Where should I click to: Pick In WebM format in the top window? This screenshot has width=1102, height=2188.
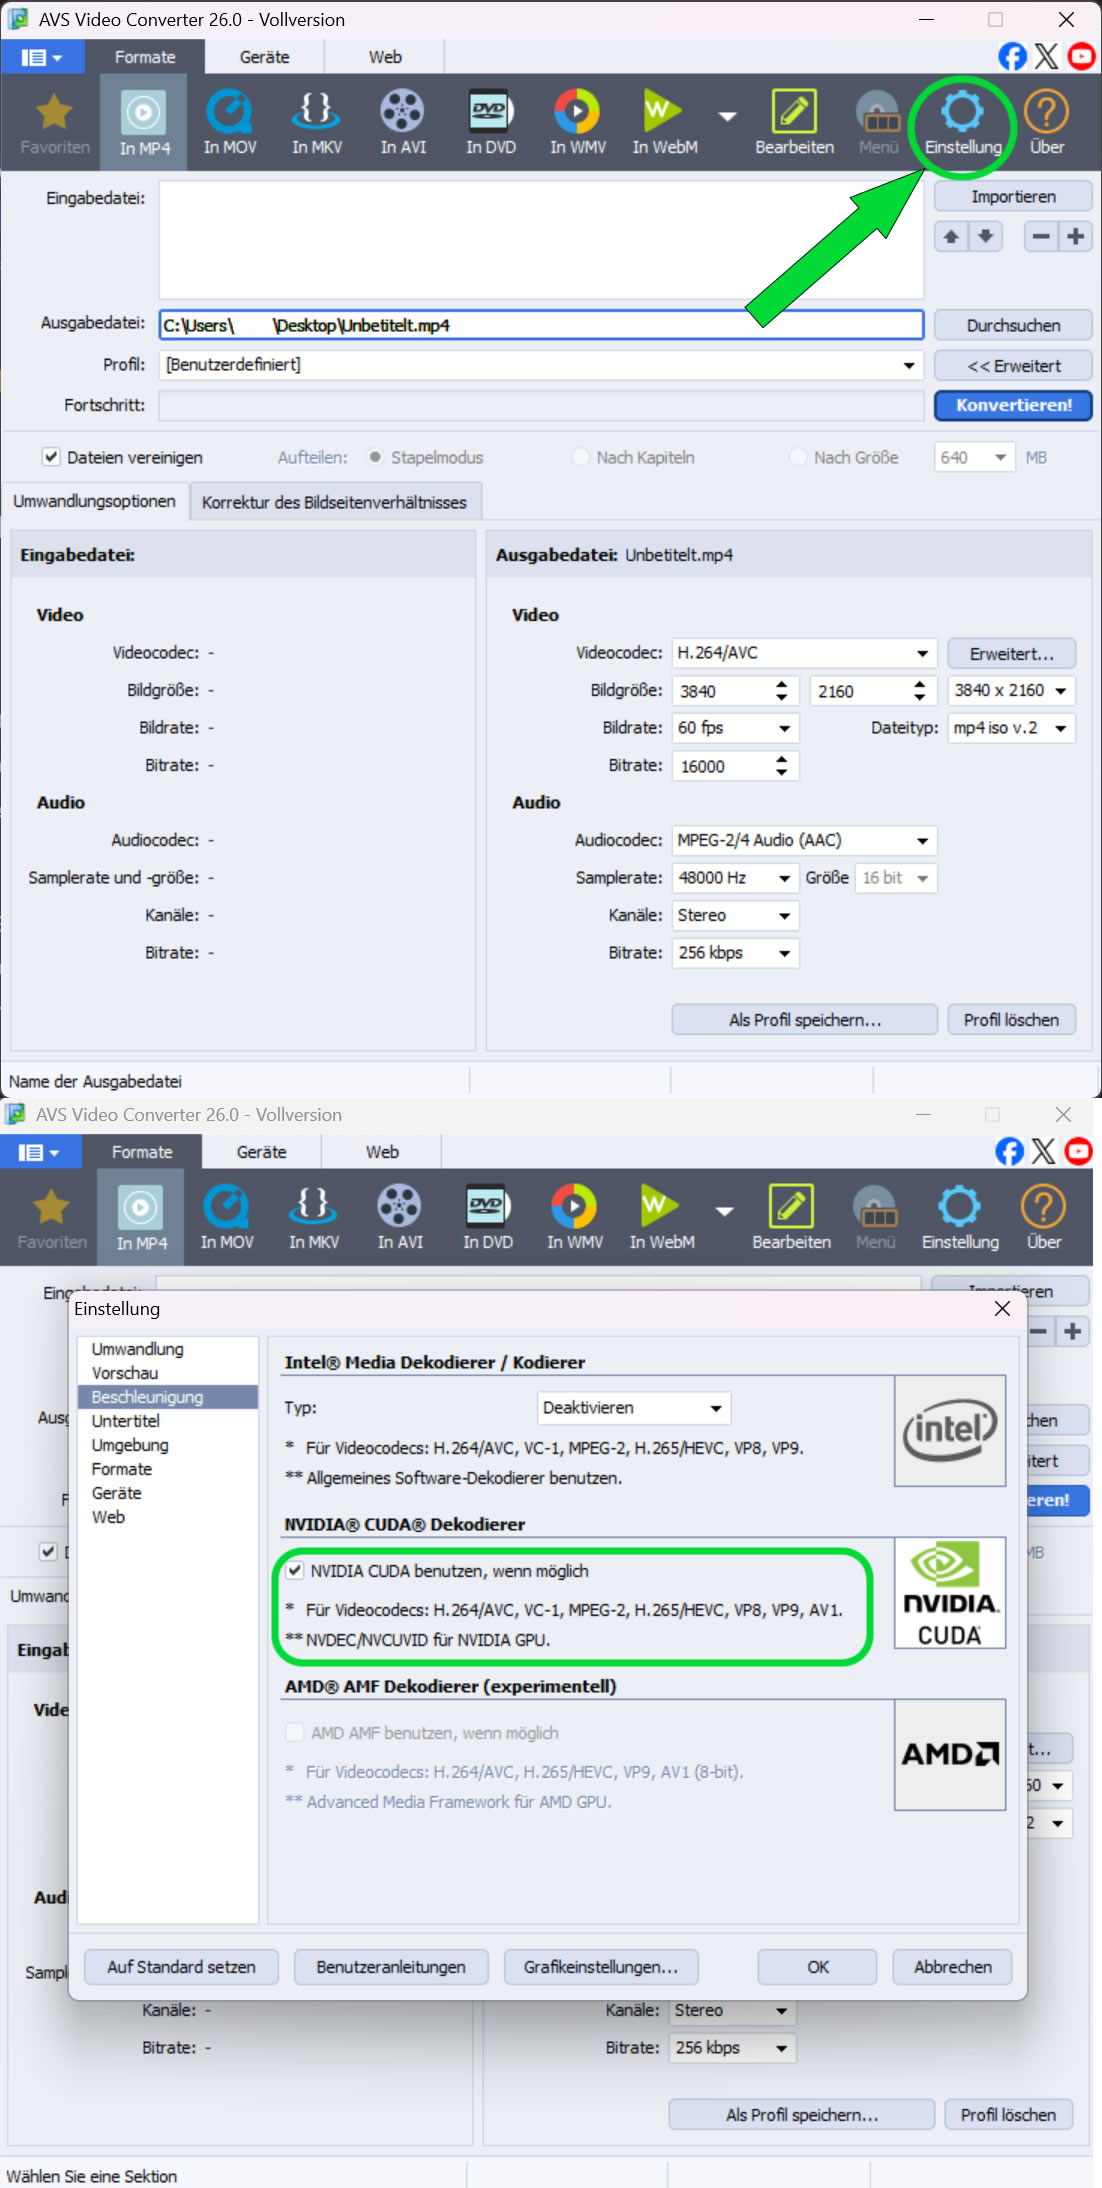[x=664, y=123]
